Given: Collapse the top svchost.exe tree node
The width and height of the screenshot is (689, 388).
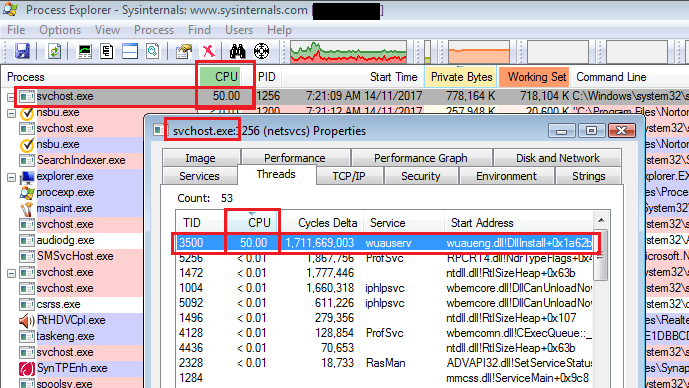Looking at the screenshot, I should tap(11, 97).
